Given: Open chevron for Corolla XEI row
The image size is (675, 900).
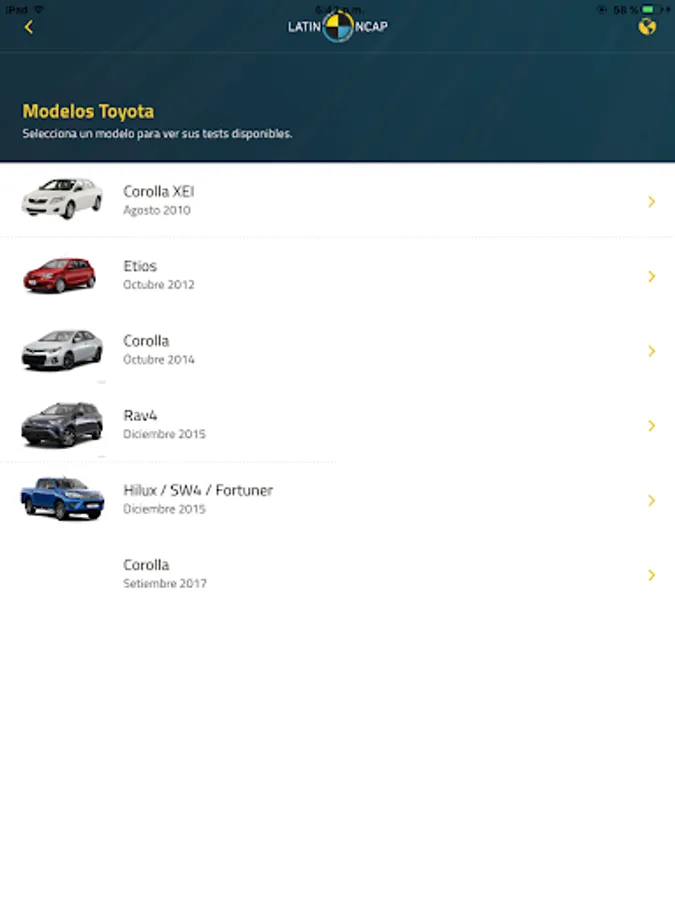Looking at the screenshot, I should pos(651,201).
